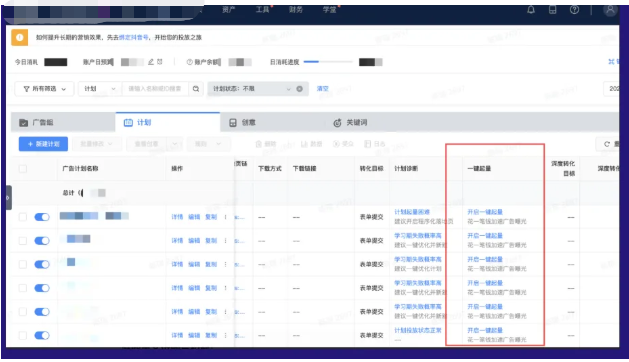Click 复制 in the 计划投放状态正常 row
The height and width of the screenshot is (362, 629).
tap(211, 335)
